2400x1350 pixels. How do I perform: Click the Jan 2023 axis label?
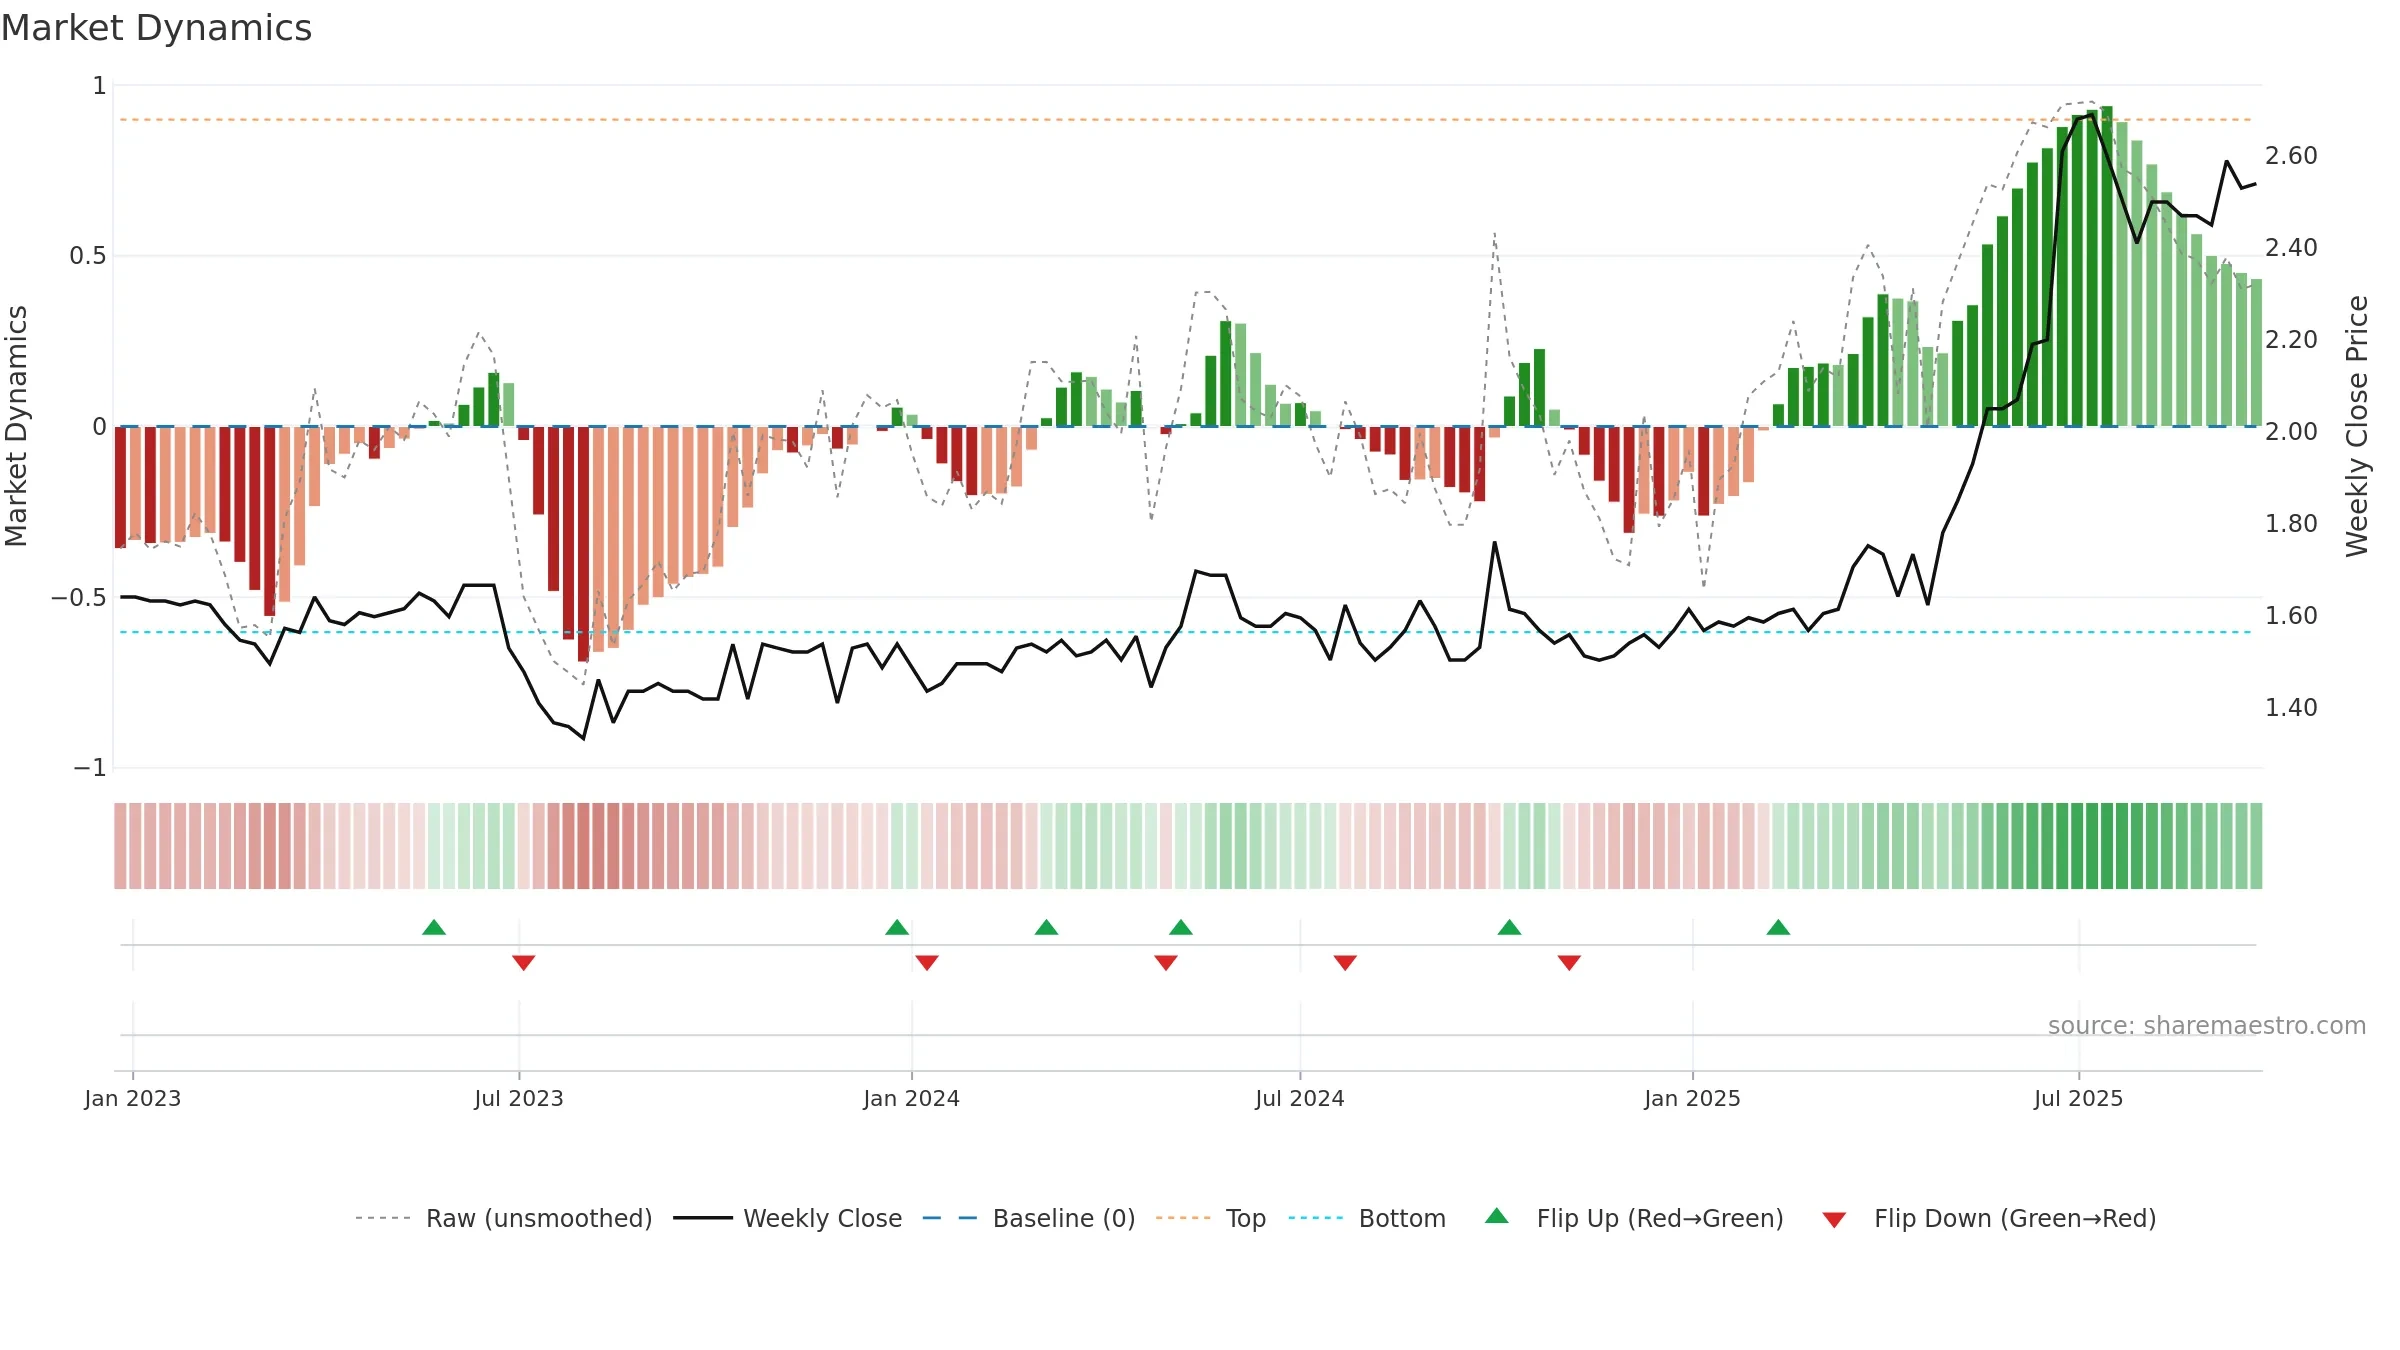[133, 1098]
